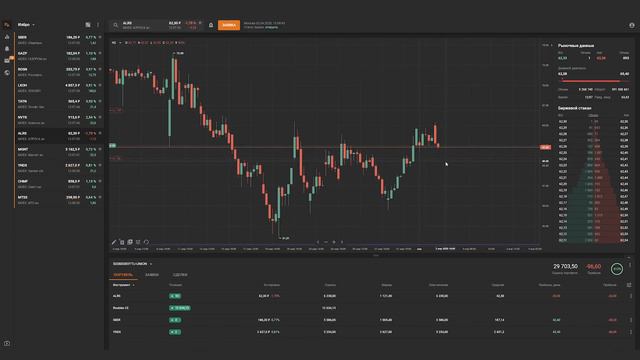Open three-dot menu for last portfolio row
Viewport: 640px width, 360px height.
pyautogui.click(x=631, y=332)
